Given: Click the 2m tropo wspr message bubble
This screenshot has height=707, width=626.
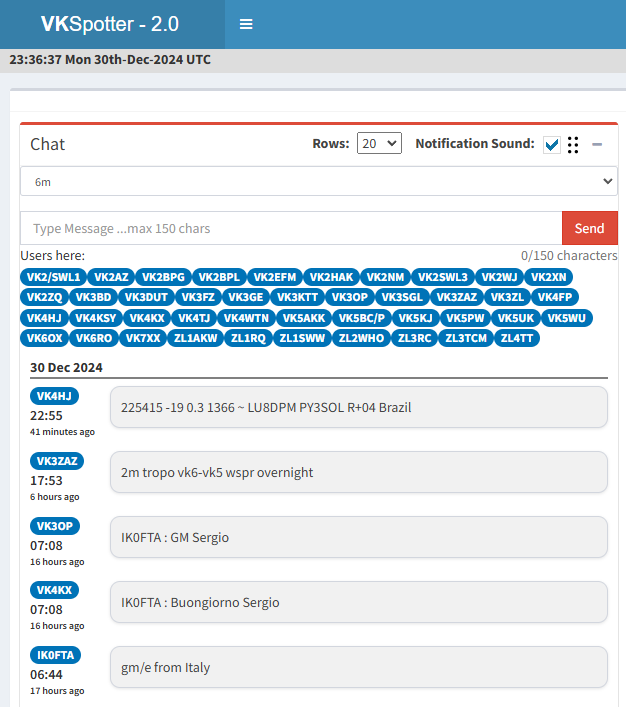Looking at the screenshot, I should point(358,472).
